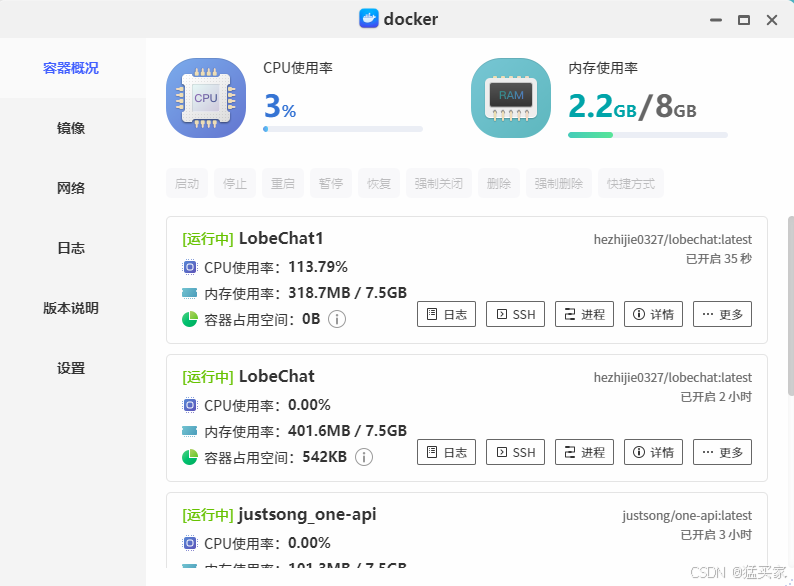This screenshot has height=586, width=794.
Task: Click LobeChat CPU usage chip icon
Action: click(x=189, y=405)
